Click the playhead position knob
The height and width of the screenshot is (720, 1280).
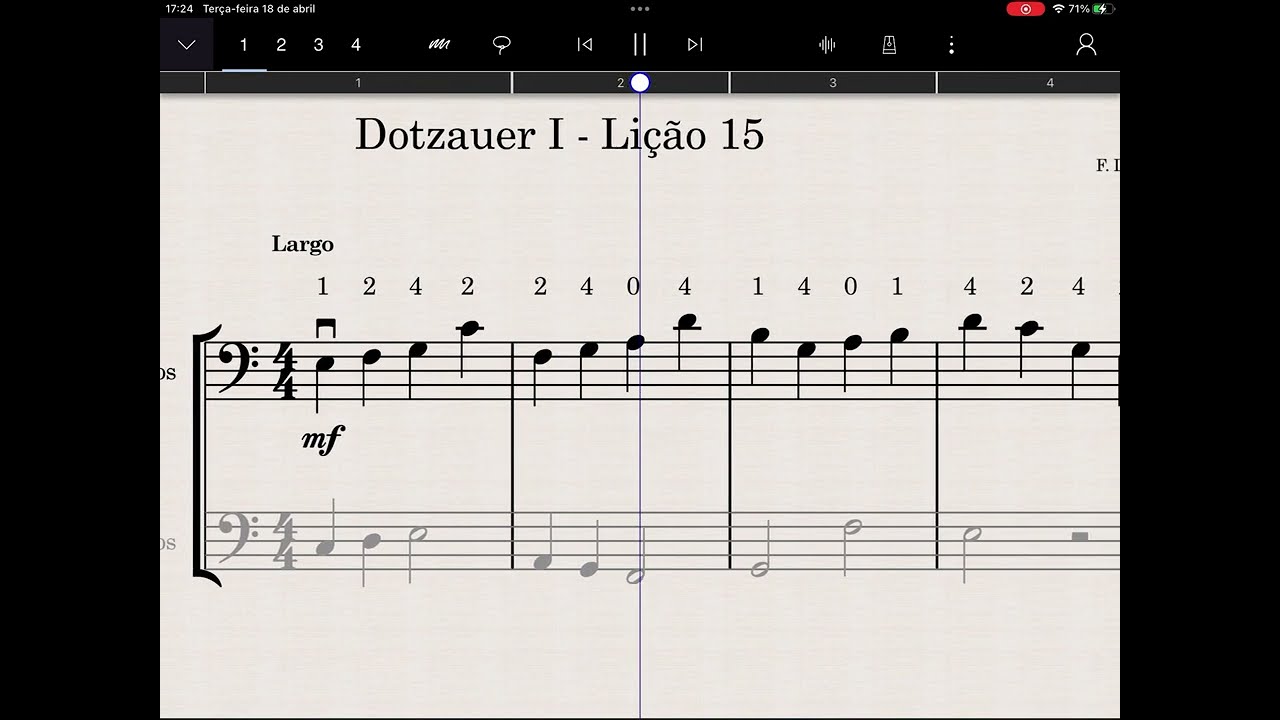point(640,83)
